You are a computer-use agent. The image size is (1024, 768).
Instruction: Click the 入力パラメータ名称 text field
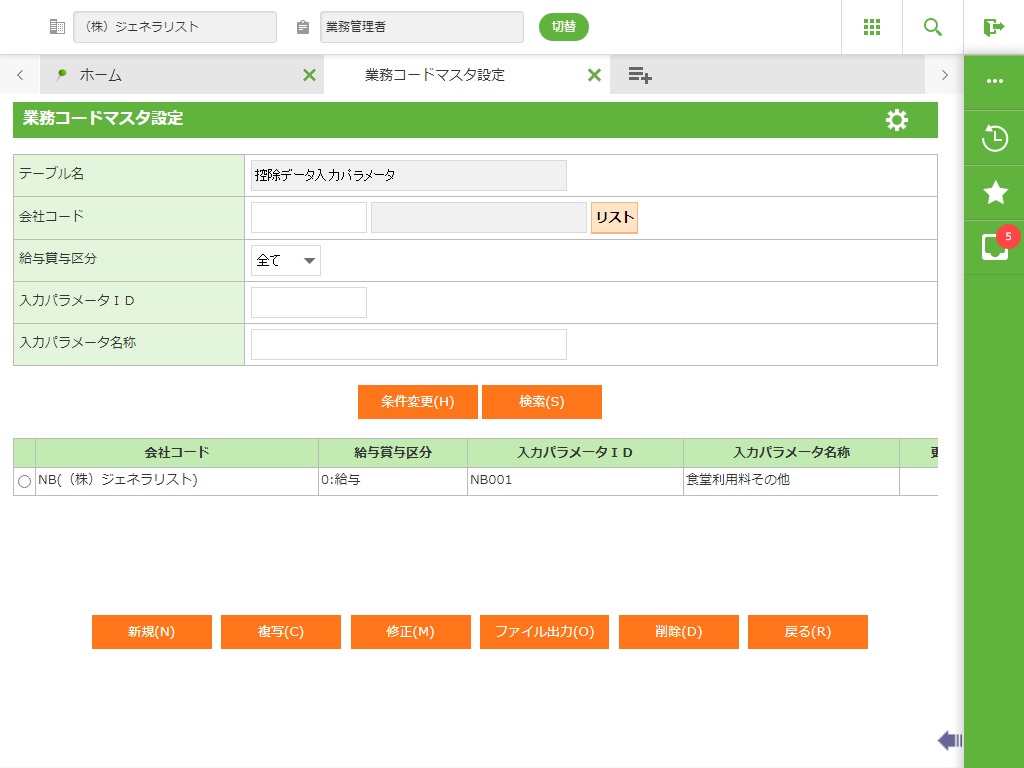[408, 344]
